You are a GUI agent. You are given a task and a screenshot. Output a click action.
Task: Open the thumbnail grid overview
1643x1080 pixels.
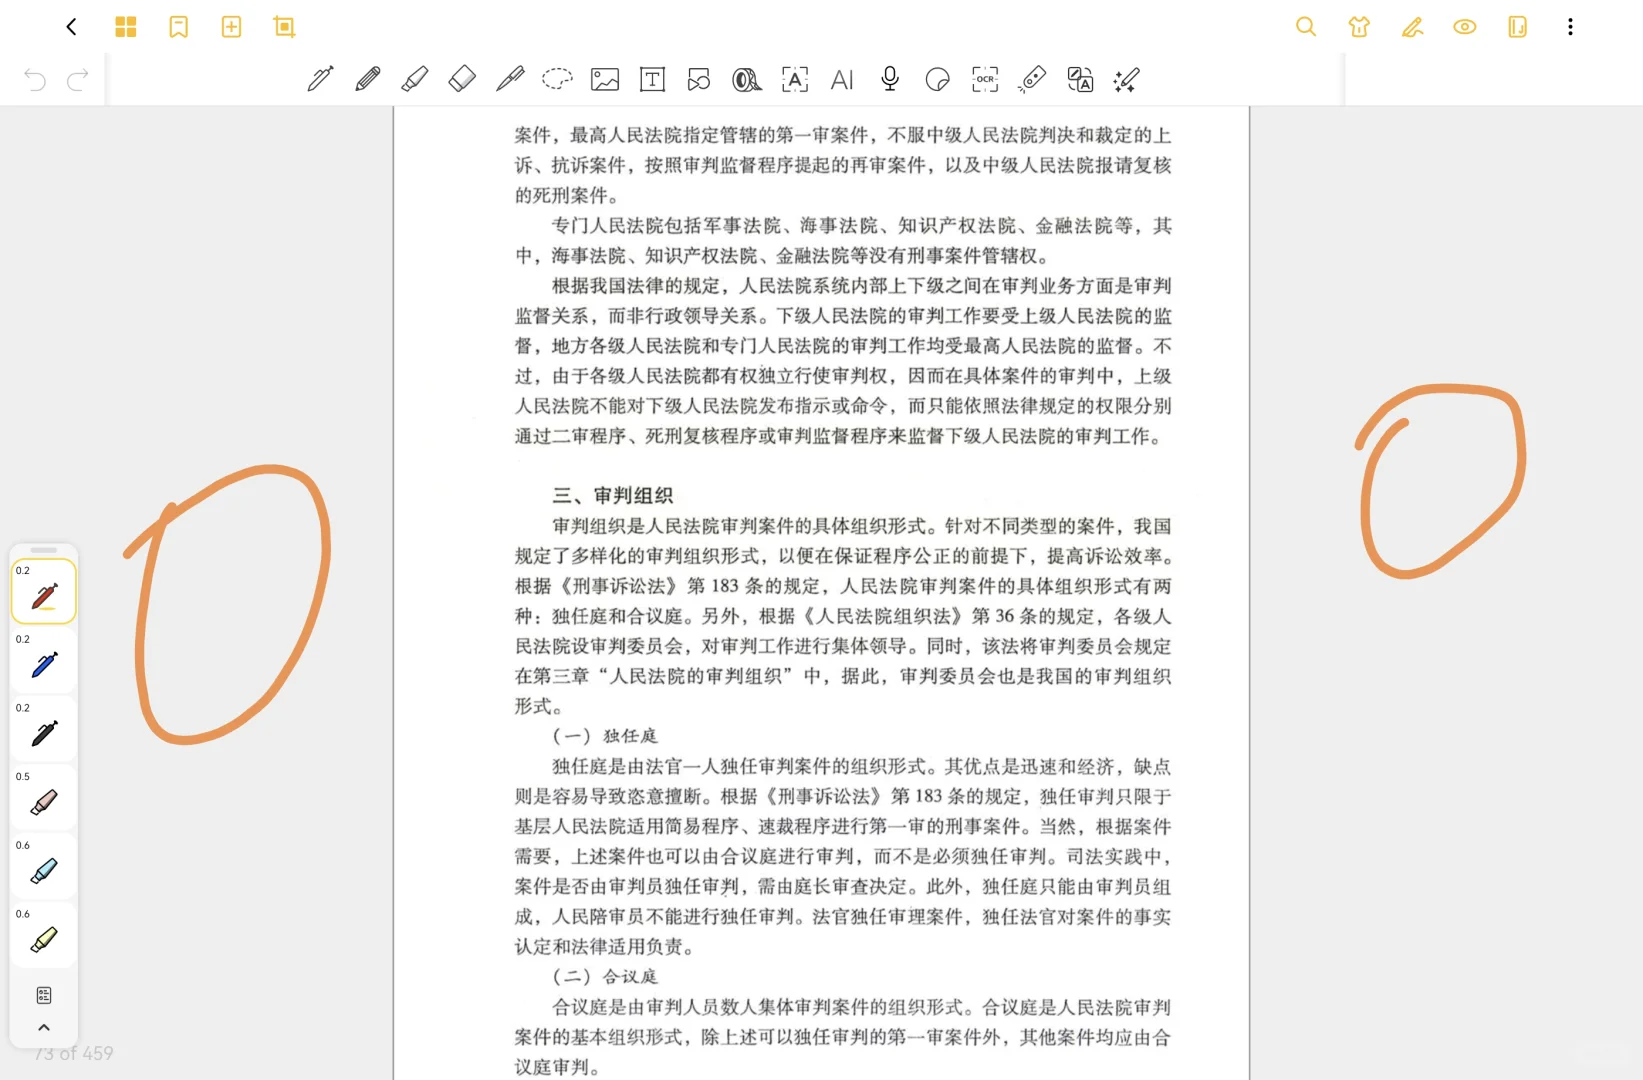click(x=126, y=27)
